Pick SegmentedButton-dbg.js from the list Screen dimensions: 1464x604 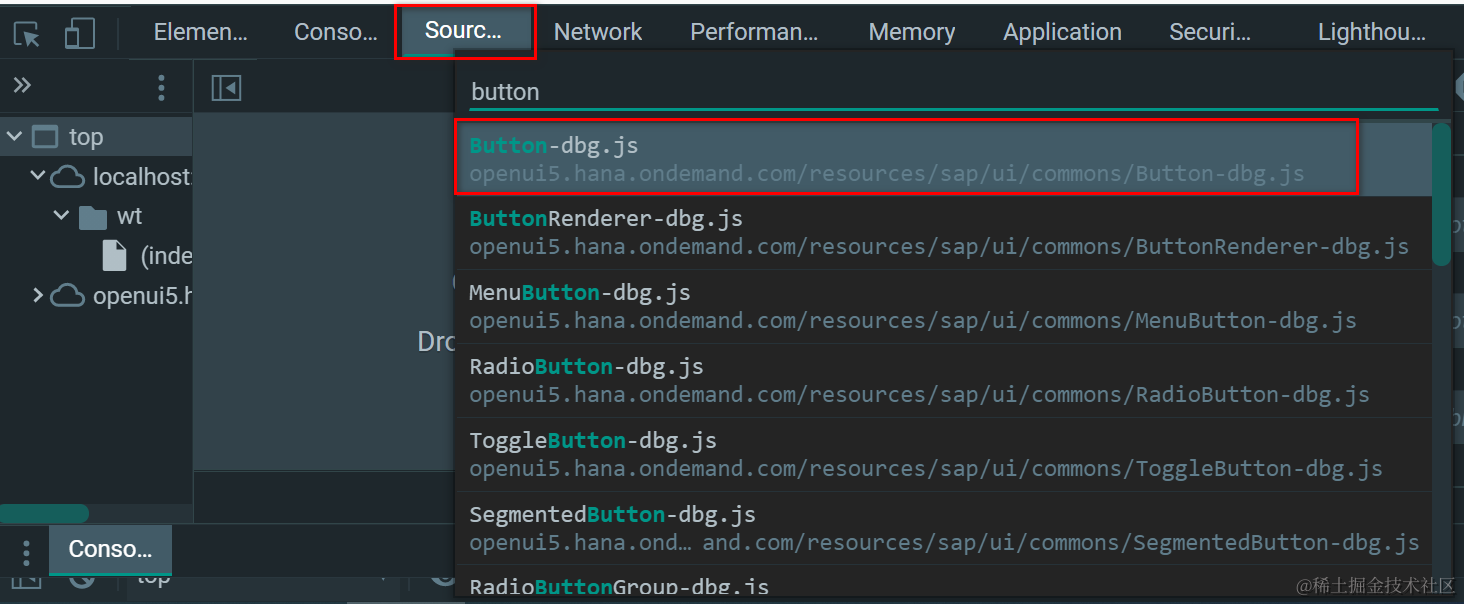[943, 528]
